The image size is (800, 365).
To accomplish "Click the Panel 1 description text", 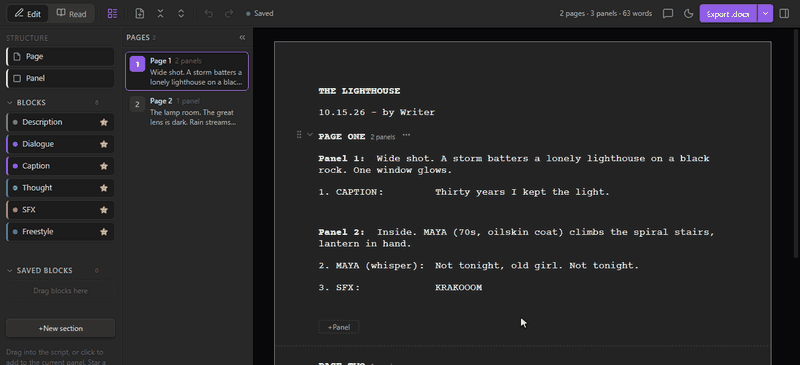I will coord(514,164).
